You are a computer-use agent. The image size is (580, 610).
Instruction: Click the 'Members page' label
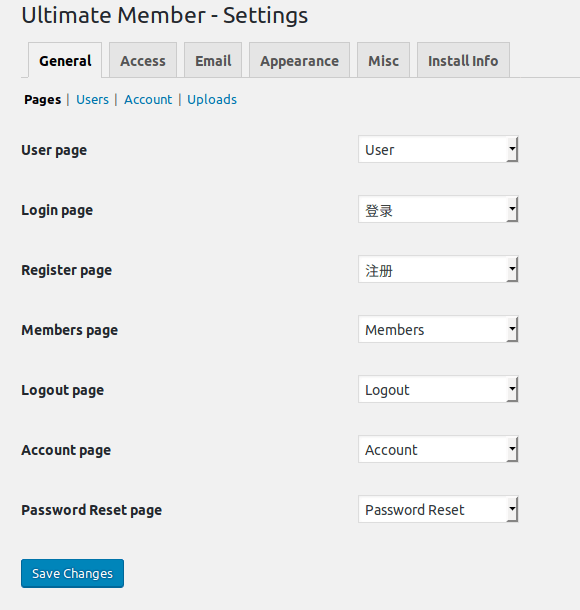(70, 330)
